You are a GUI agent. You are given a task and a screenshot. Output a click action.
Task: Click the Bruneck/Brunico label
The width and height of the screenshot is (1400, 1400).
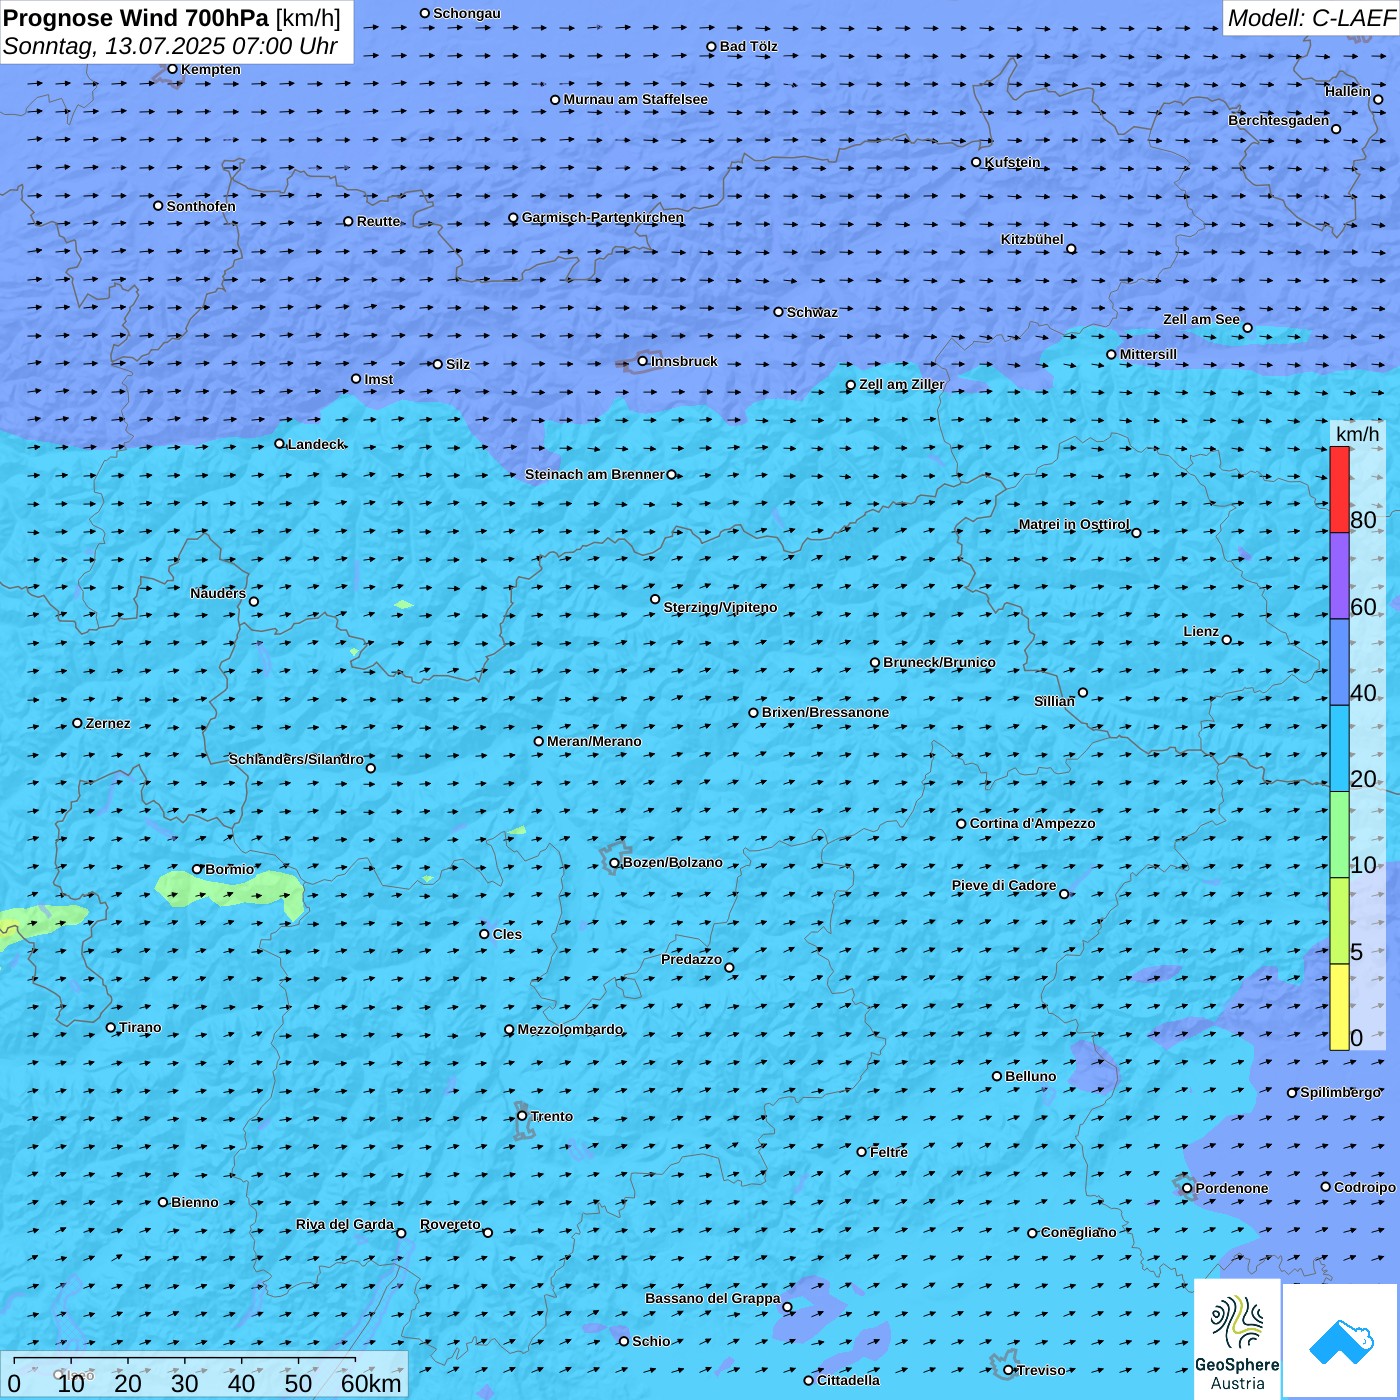coord(939,662)
